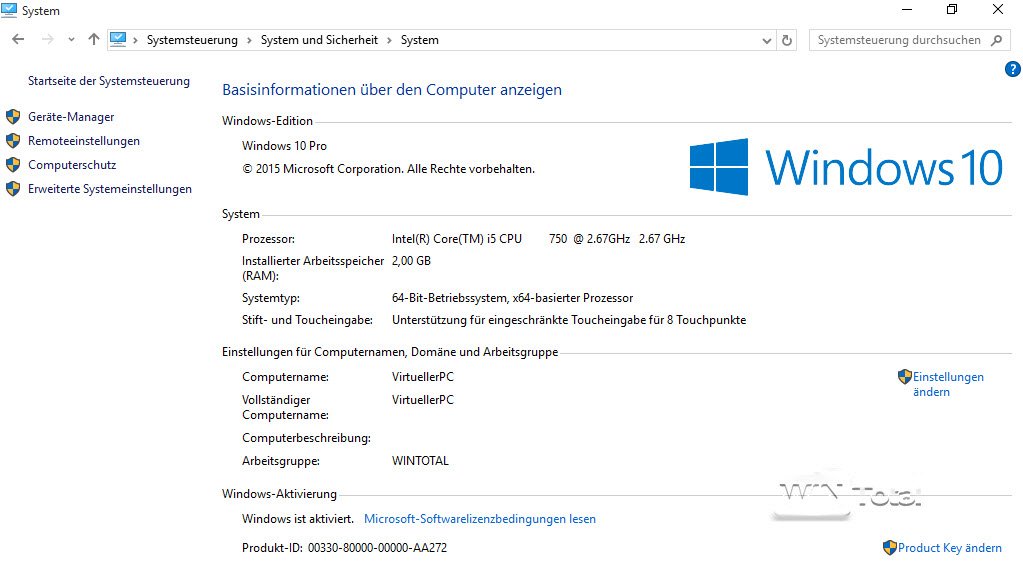The height and width of the screenshot is (580, 1023).
Task: Click the shield icon beside Computerschutz
Action: 13,164
